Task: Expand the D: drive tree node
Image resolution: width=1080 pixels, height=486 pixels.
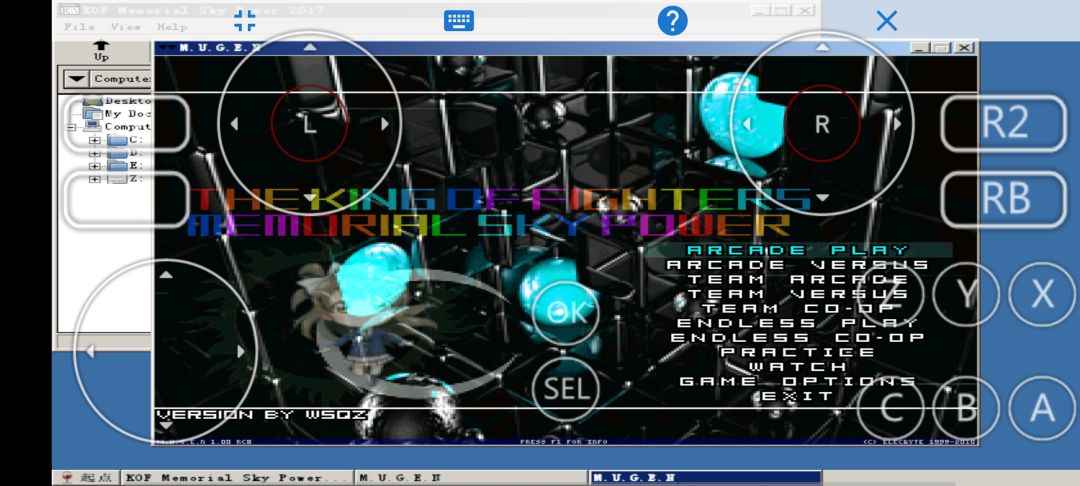Action: point(94,153)
